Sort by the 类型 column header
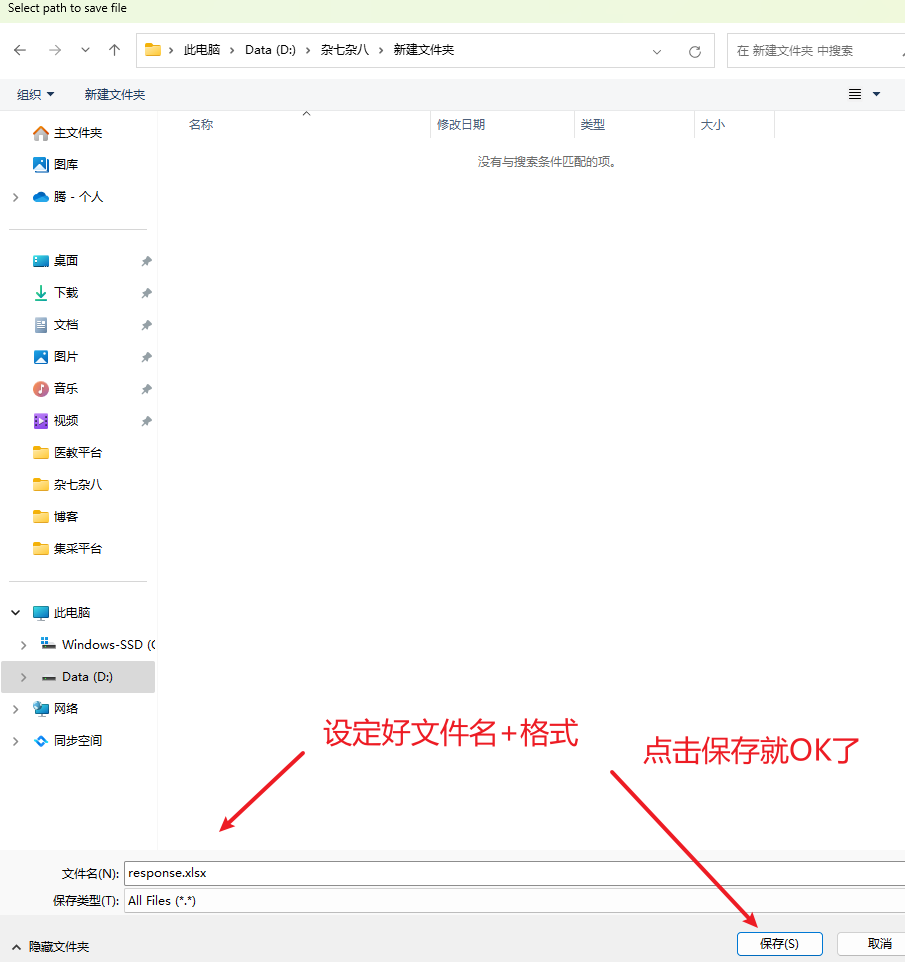 coord(593,125)
